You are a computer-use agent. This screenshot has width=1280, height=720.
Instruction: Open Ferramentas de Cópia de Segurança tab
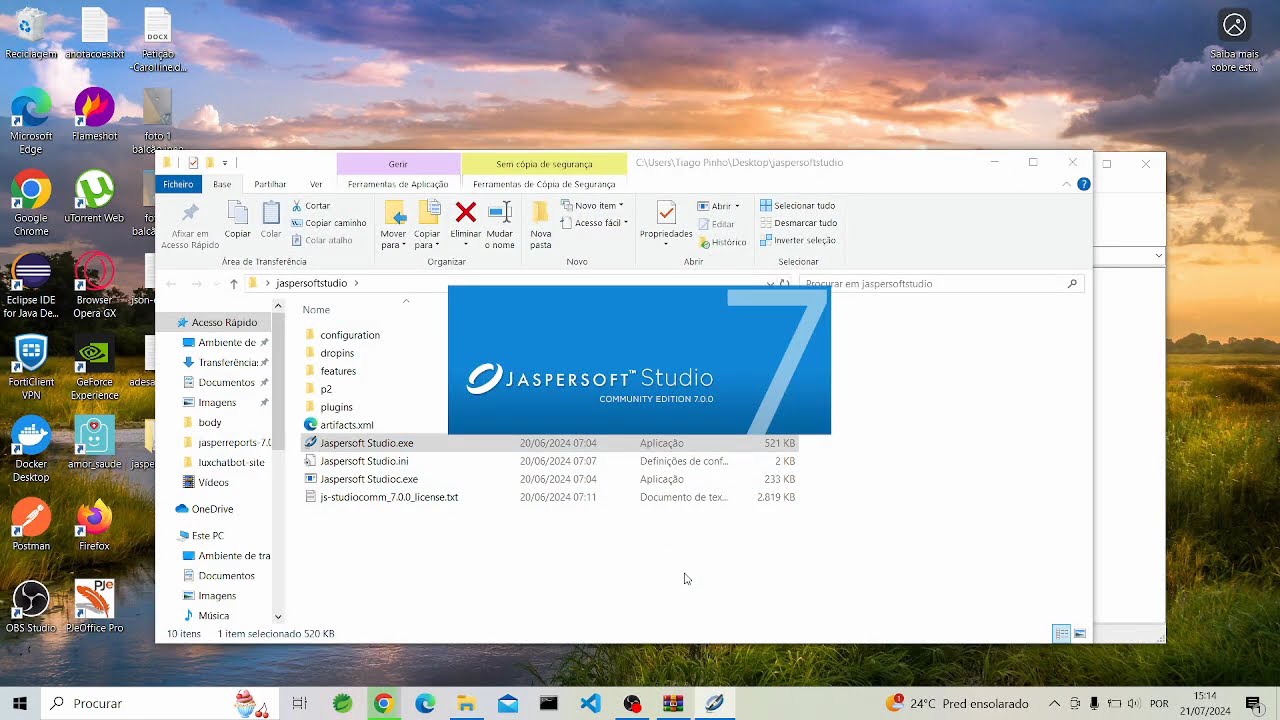pyautogui.click(x=544, y=184)
